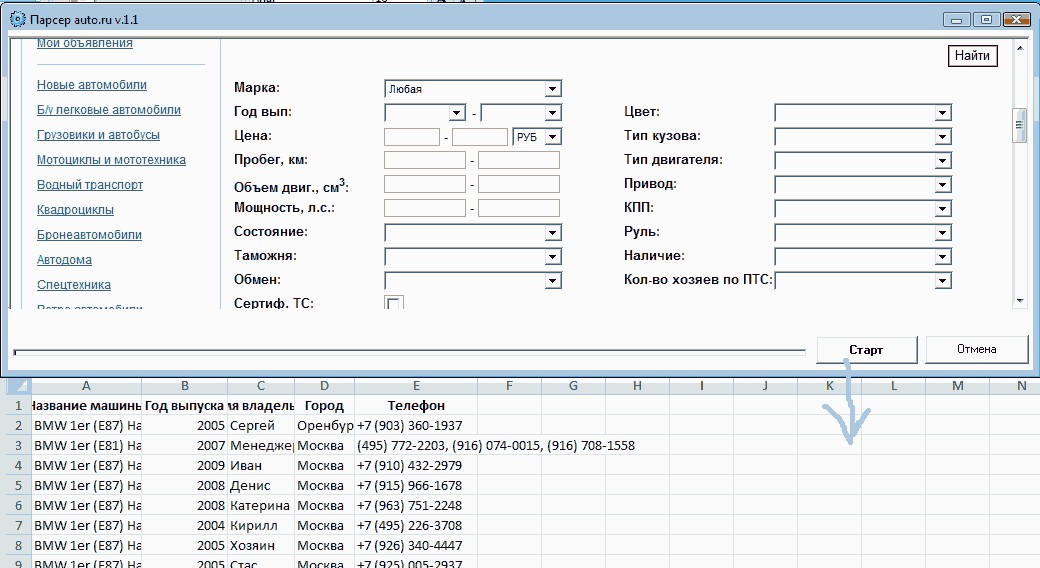Open the Спецтехника link
1040x568 pixels.
[x=74, y=285]
